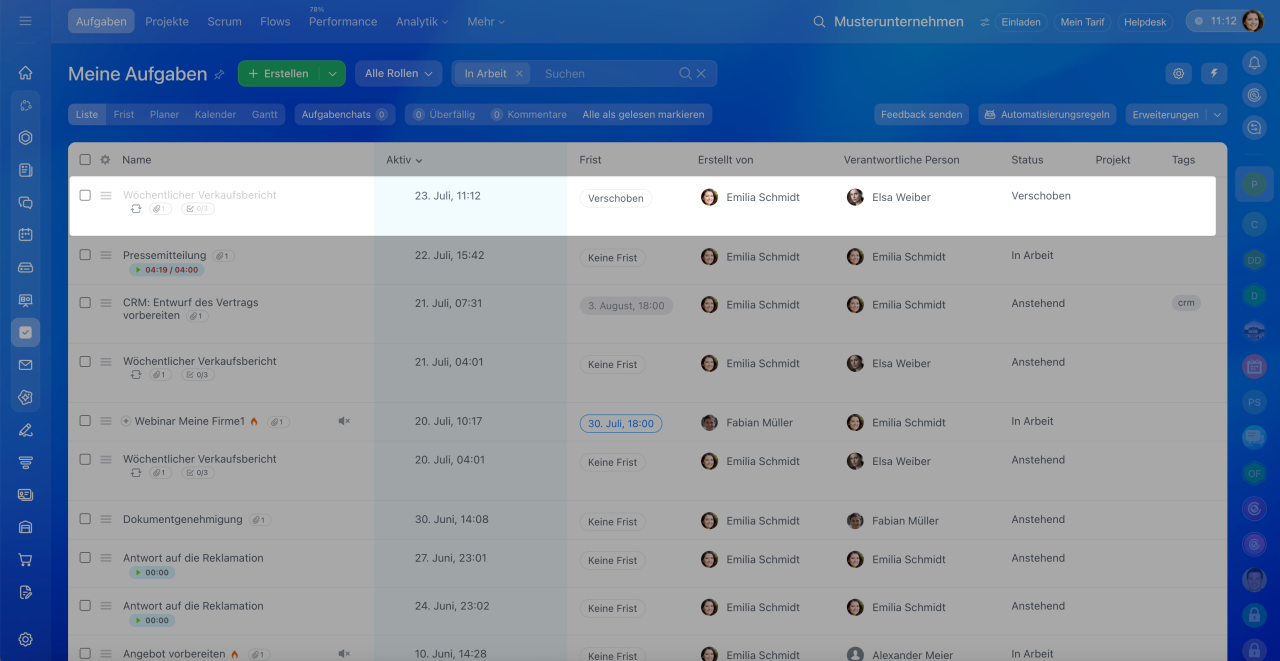The width and height of the screenshot is (1280, 661).
Task: Open the Calendar icon in left sidebar
Action: tap(25, 235)
